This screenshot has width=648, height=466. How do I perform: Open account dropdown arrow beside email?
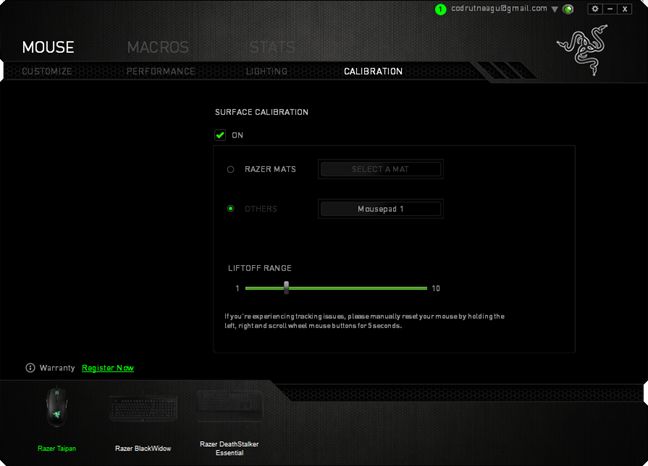click(x=555, y=9)
